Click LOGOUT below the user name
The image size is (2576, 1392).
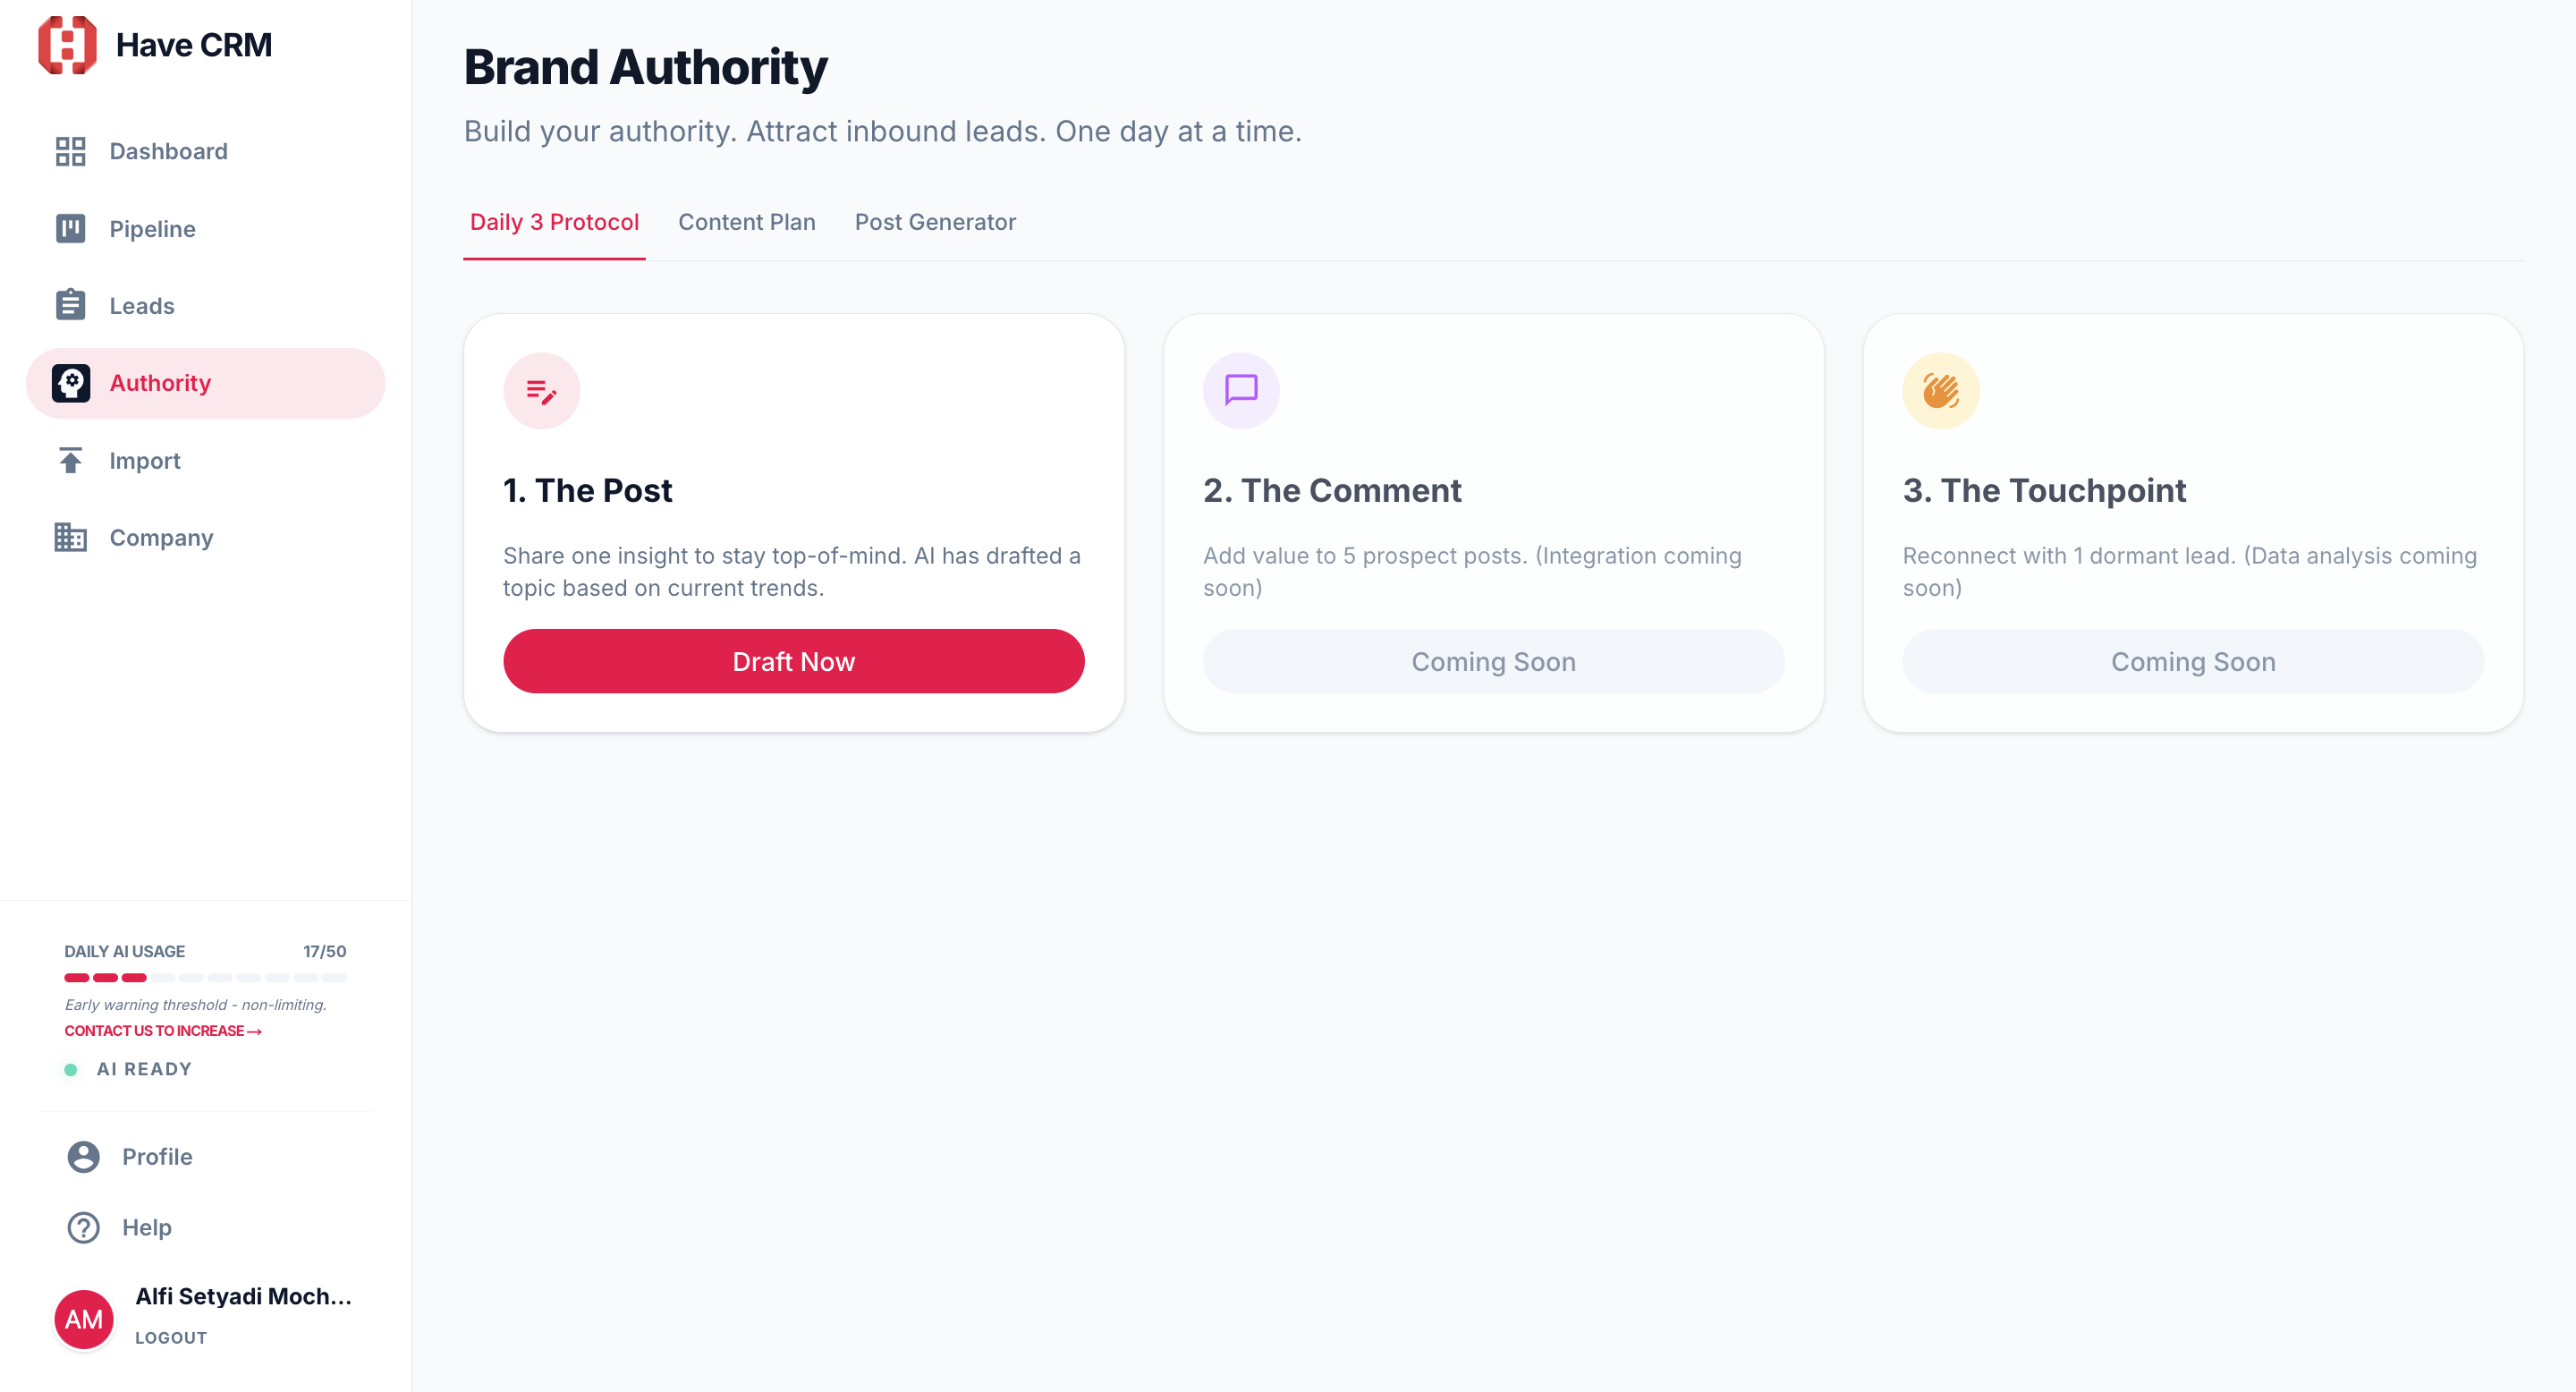coord(170,1337)
